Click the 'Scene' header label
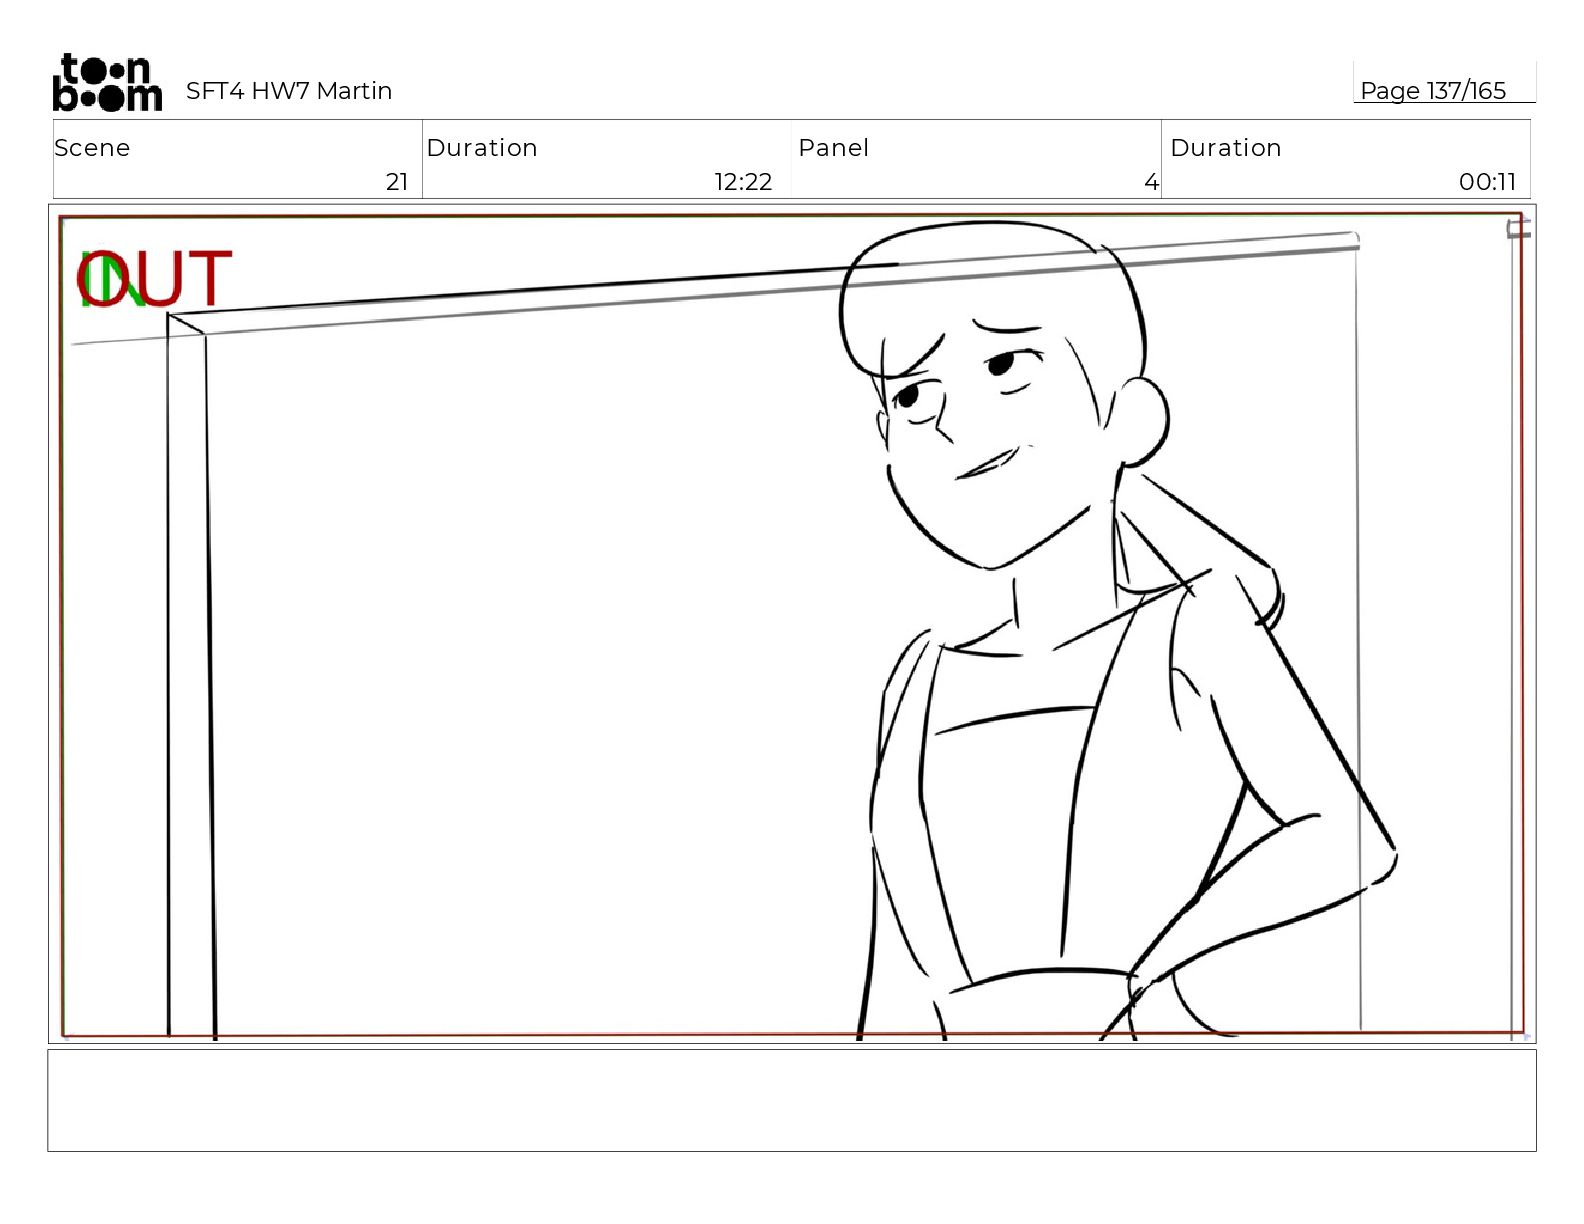This screenshot has width=1584, height=1224. [x=92, y=148]
